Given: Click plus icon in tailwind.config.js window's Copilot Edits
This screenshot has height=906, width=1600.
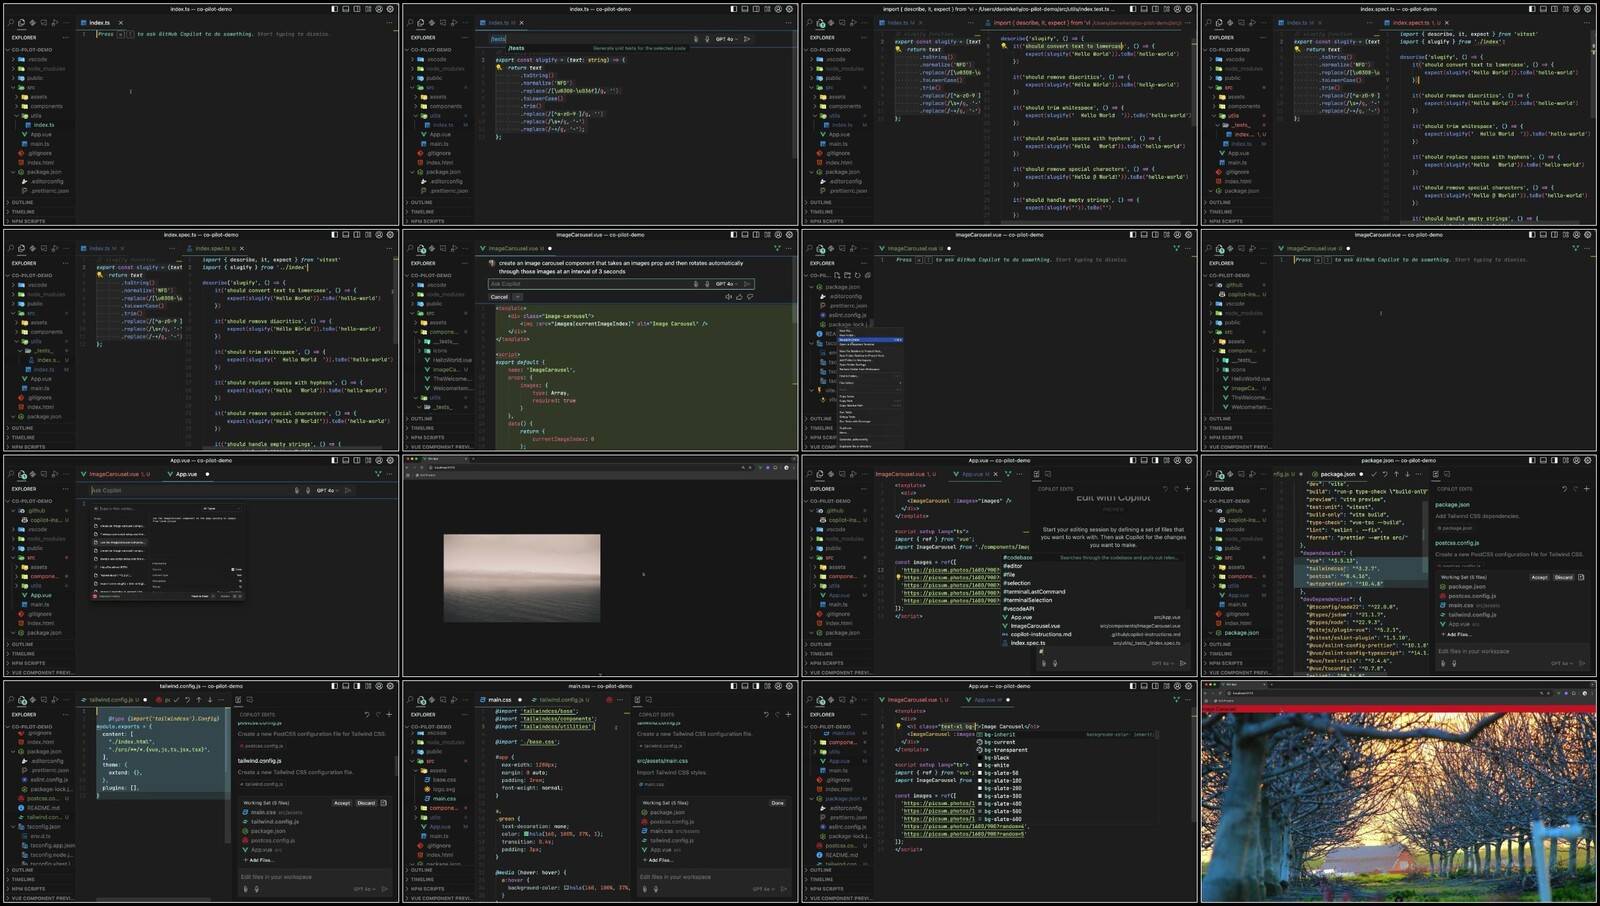Looking at the screenshot, I should click(389, 714).
